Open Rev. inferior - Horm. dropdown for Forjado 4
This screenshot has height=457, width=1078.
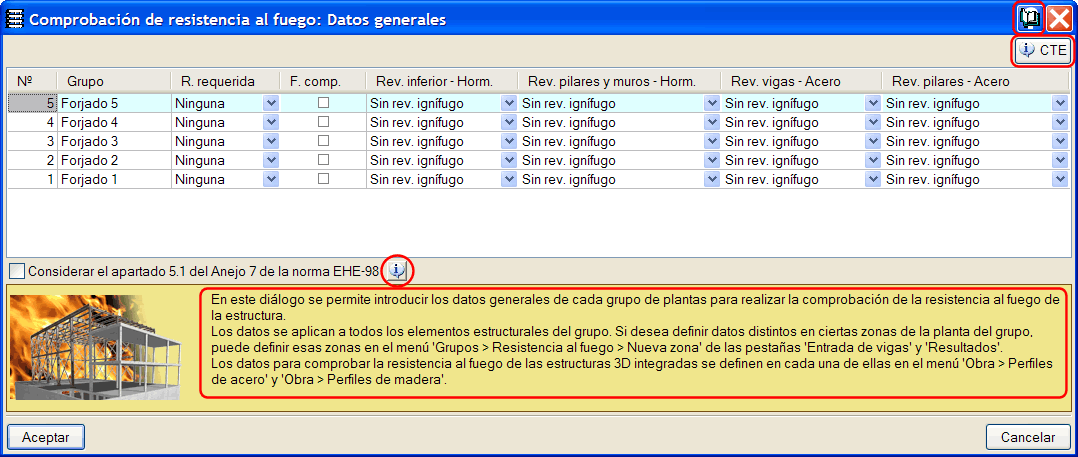point(509,123)
